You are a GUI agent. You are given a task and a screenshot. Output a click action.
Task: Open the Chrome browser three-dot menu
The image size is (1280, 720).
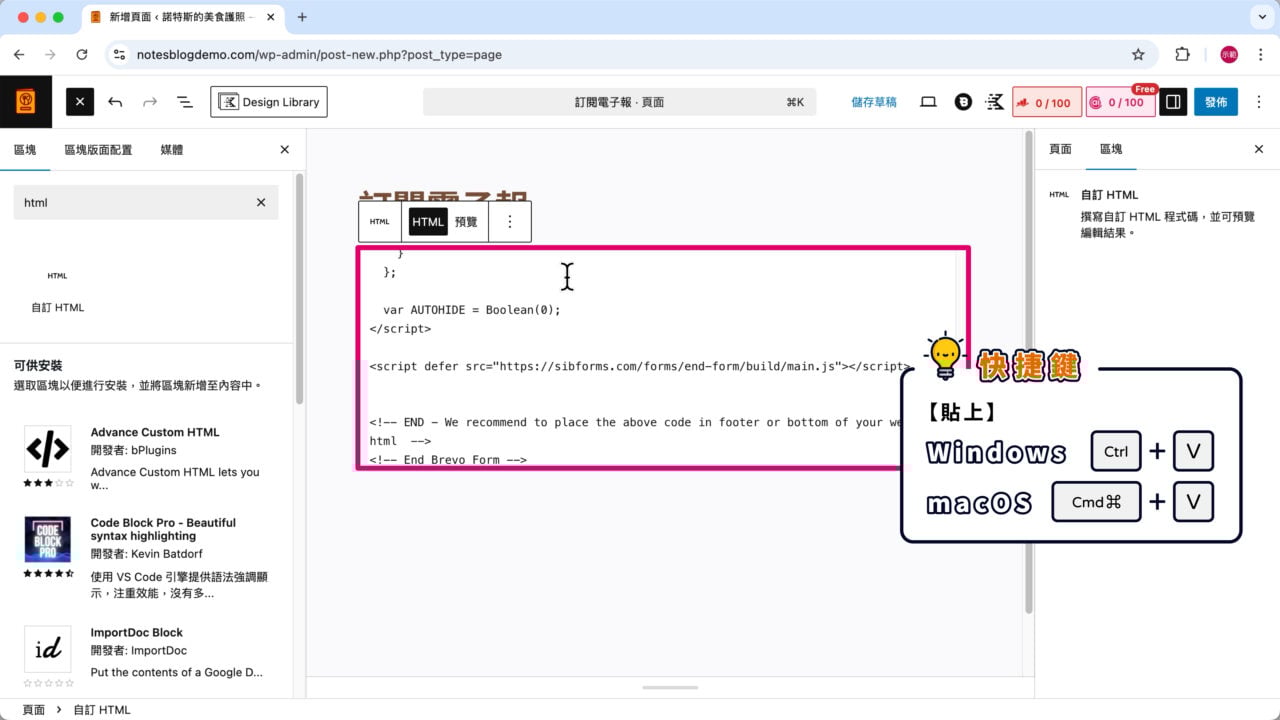(x=1259, y=54)
